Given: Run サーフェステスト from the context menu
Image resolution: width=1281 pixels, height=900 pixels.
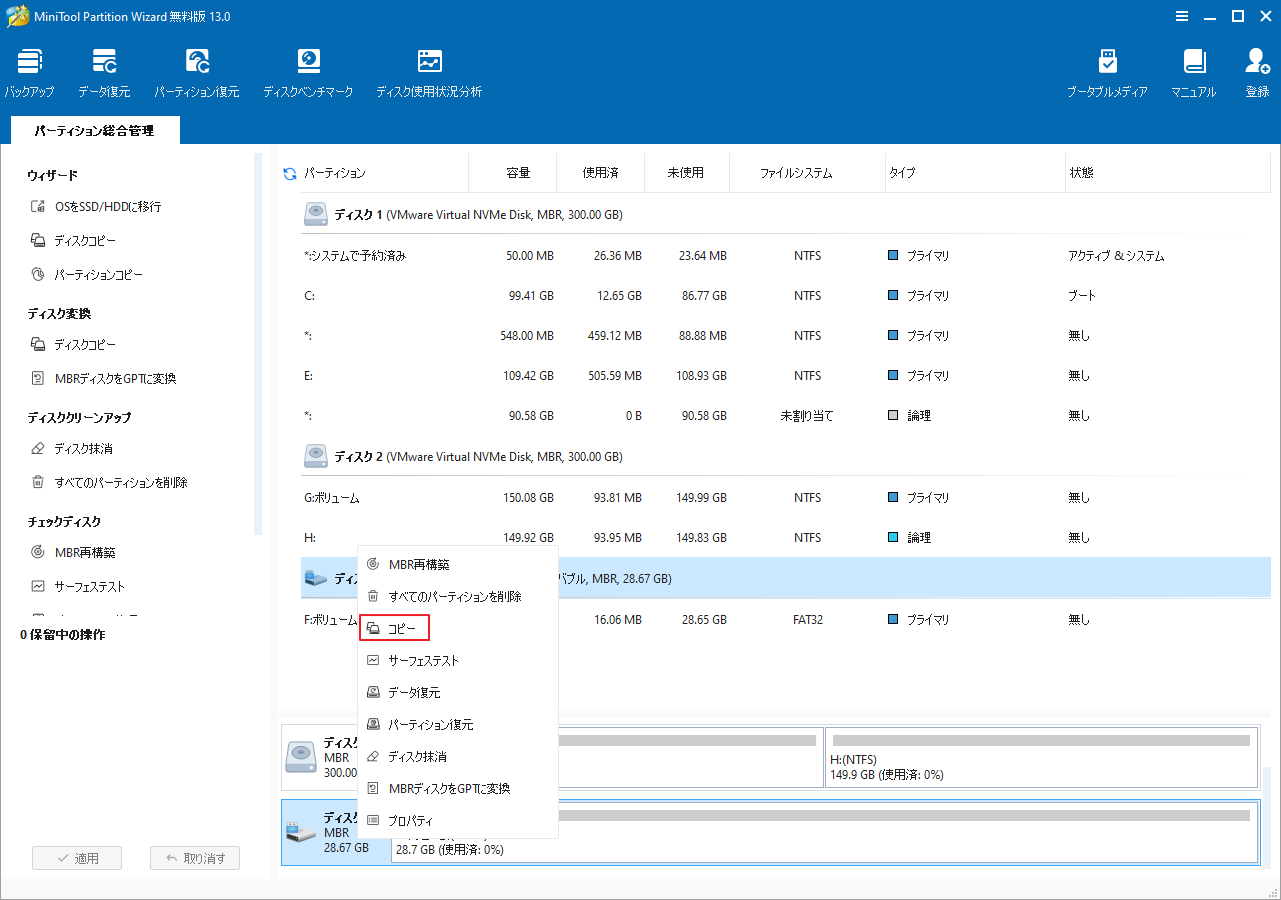Looking at the screenshot, I should pos(424,660).
